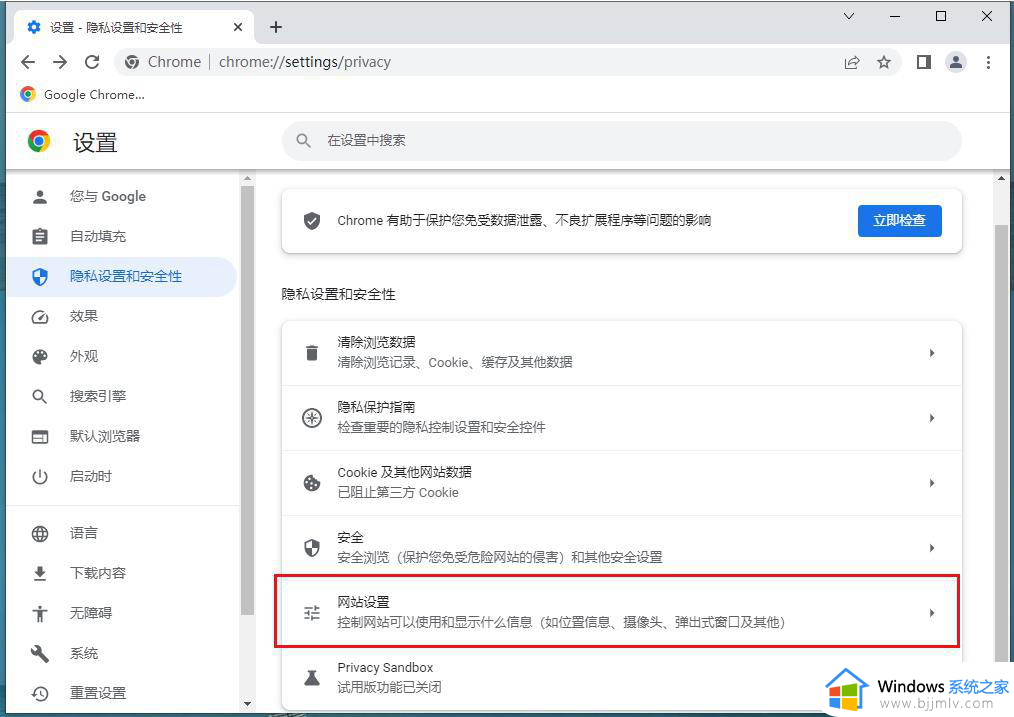Go back with the browser back arrow
This screenshot has width=1014, height=717.
point(28,62)
